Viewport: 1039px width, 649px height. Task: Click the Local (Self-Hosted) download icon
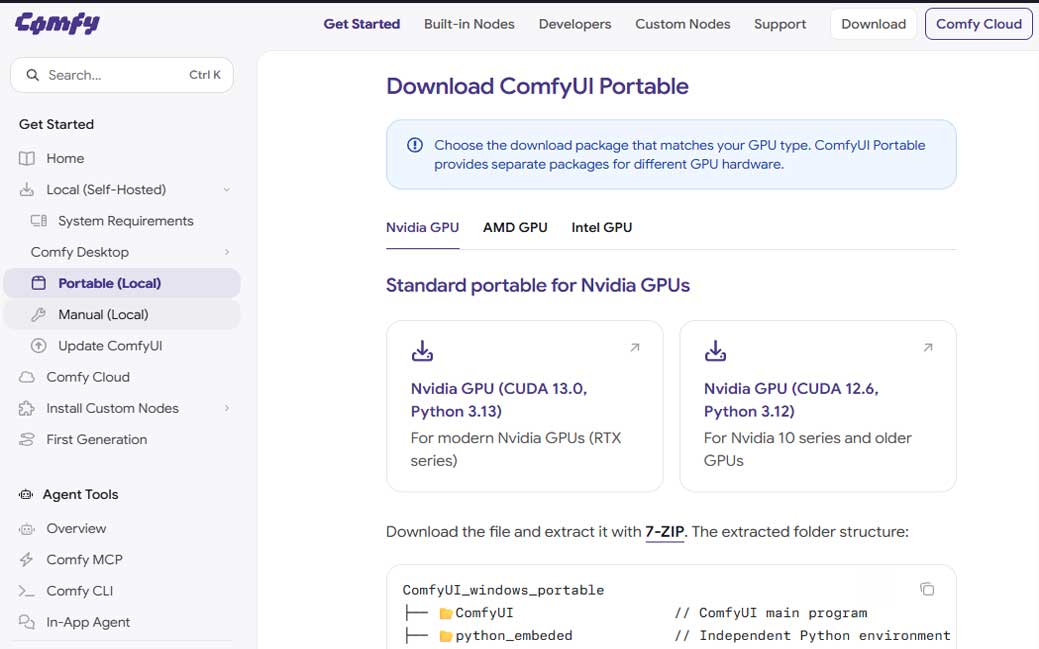(27, 190)
